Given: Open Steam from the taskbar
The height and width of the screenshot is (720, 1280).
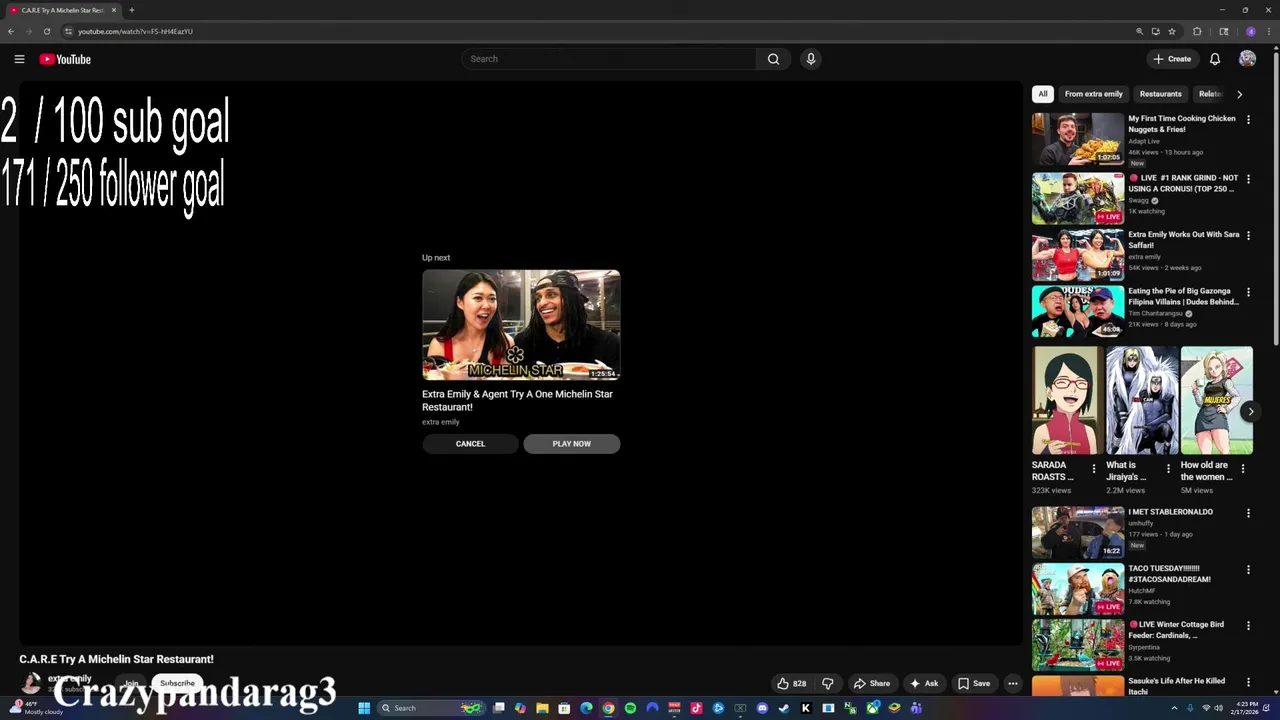Looking at the screenshot, I should click(x=784, y=708).
